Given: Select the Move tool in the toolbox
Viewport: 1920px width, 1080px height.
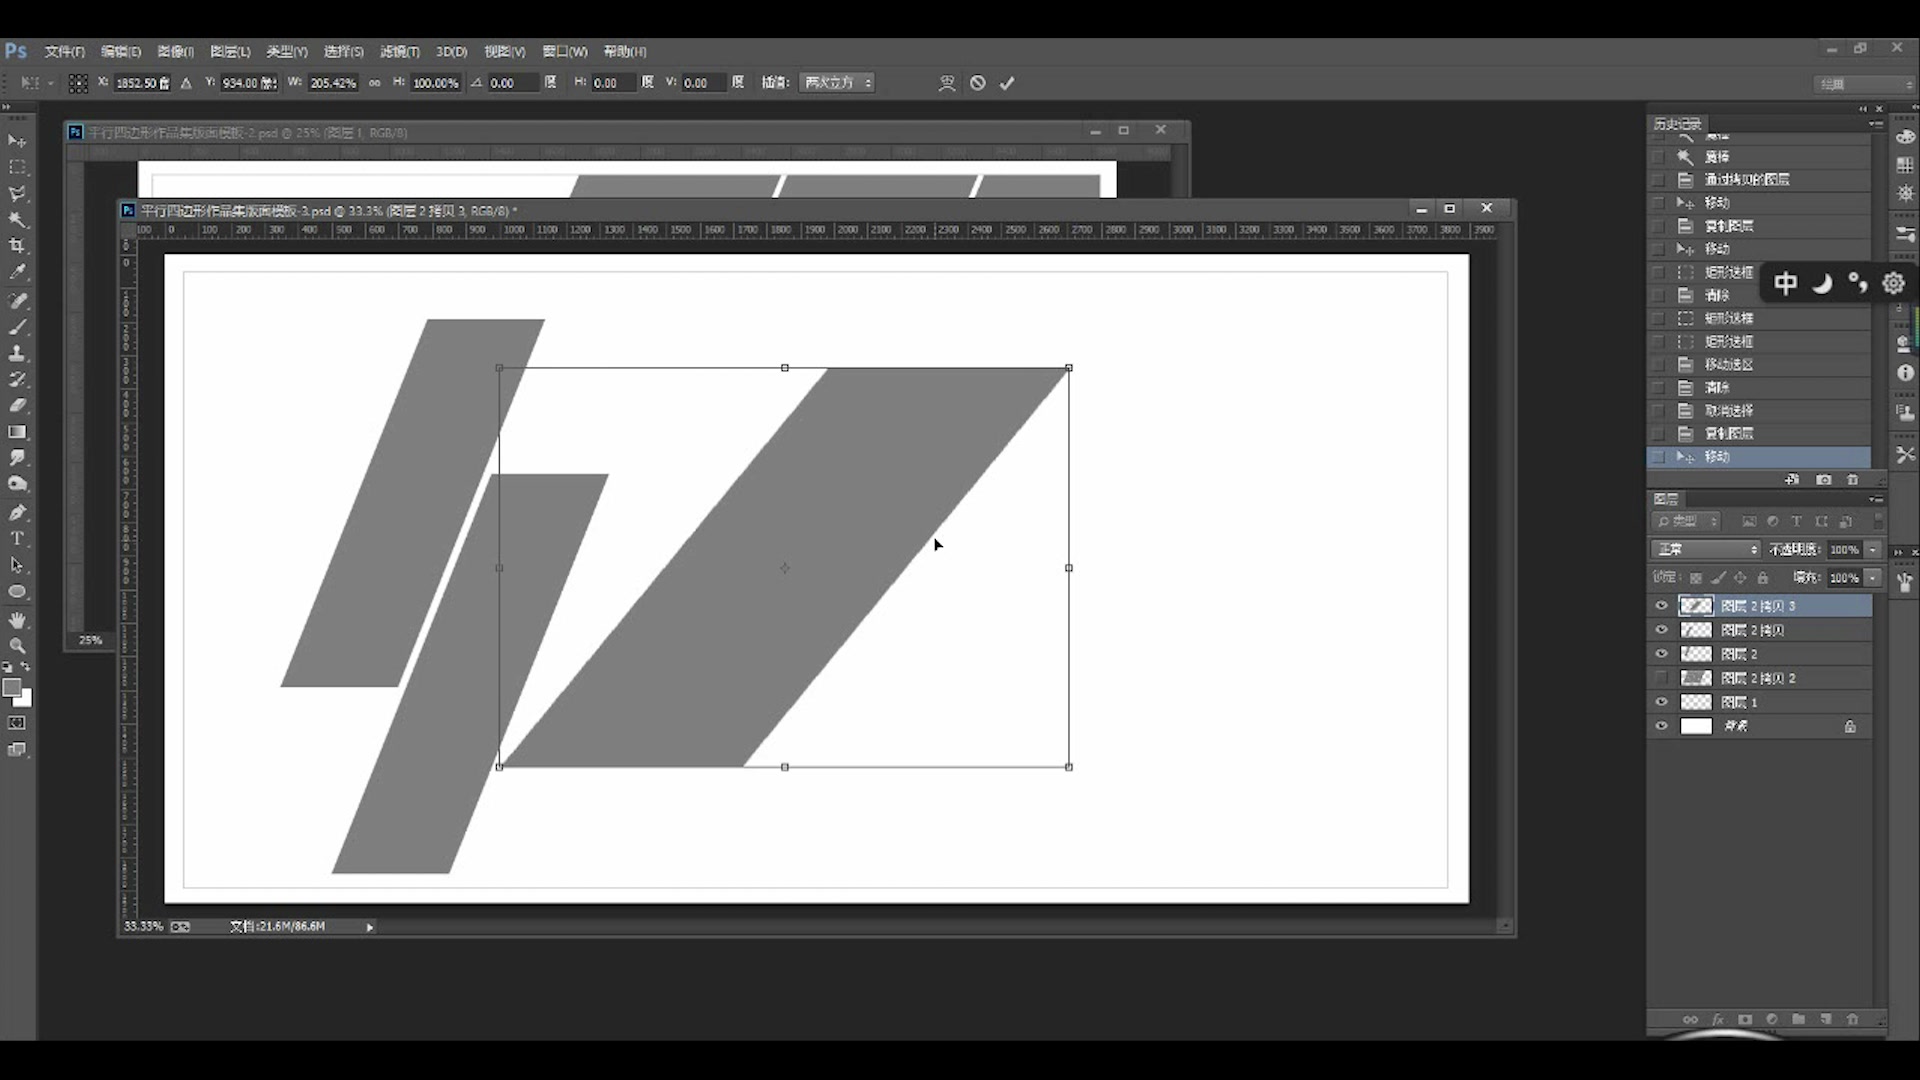Looking at the screenshot, I should (17, 141).
